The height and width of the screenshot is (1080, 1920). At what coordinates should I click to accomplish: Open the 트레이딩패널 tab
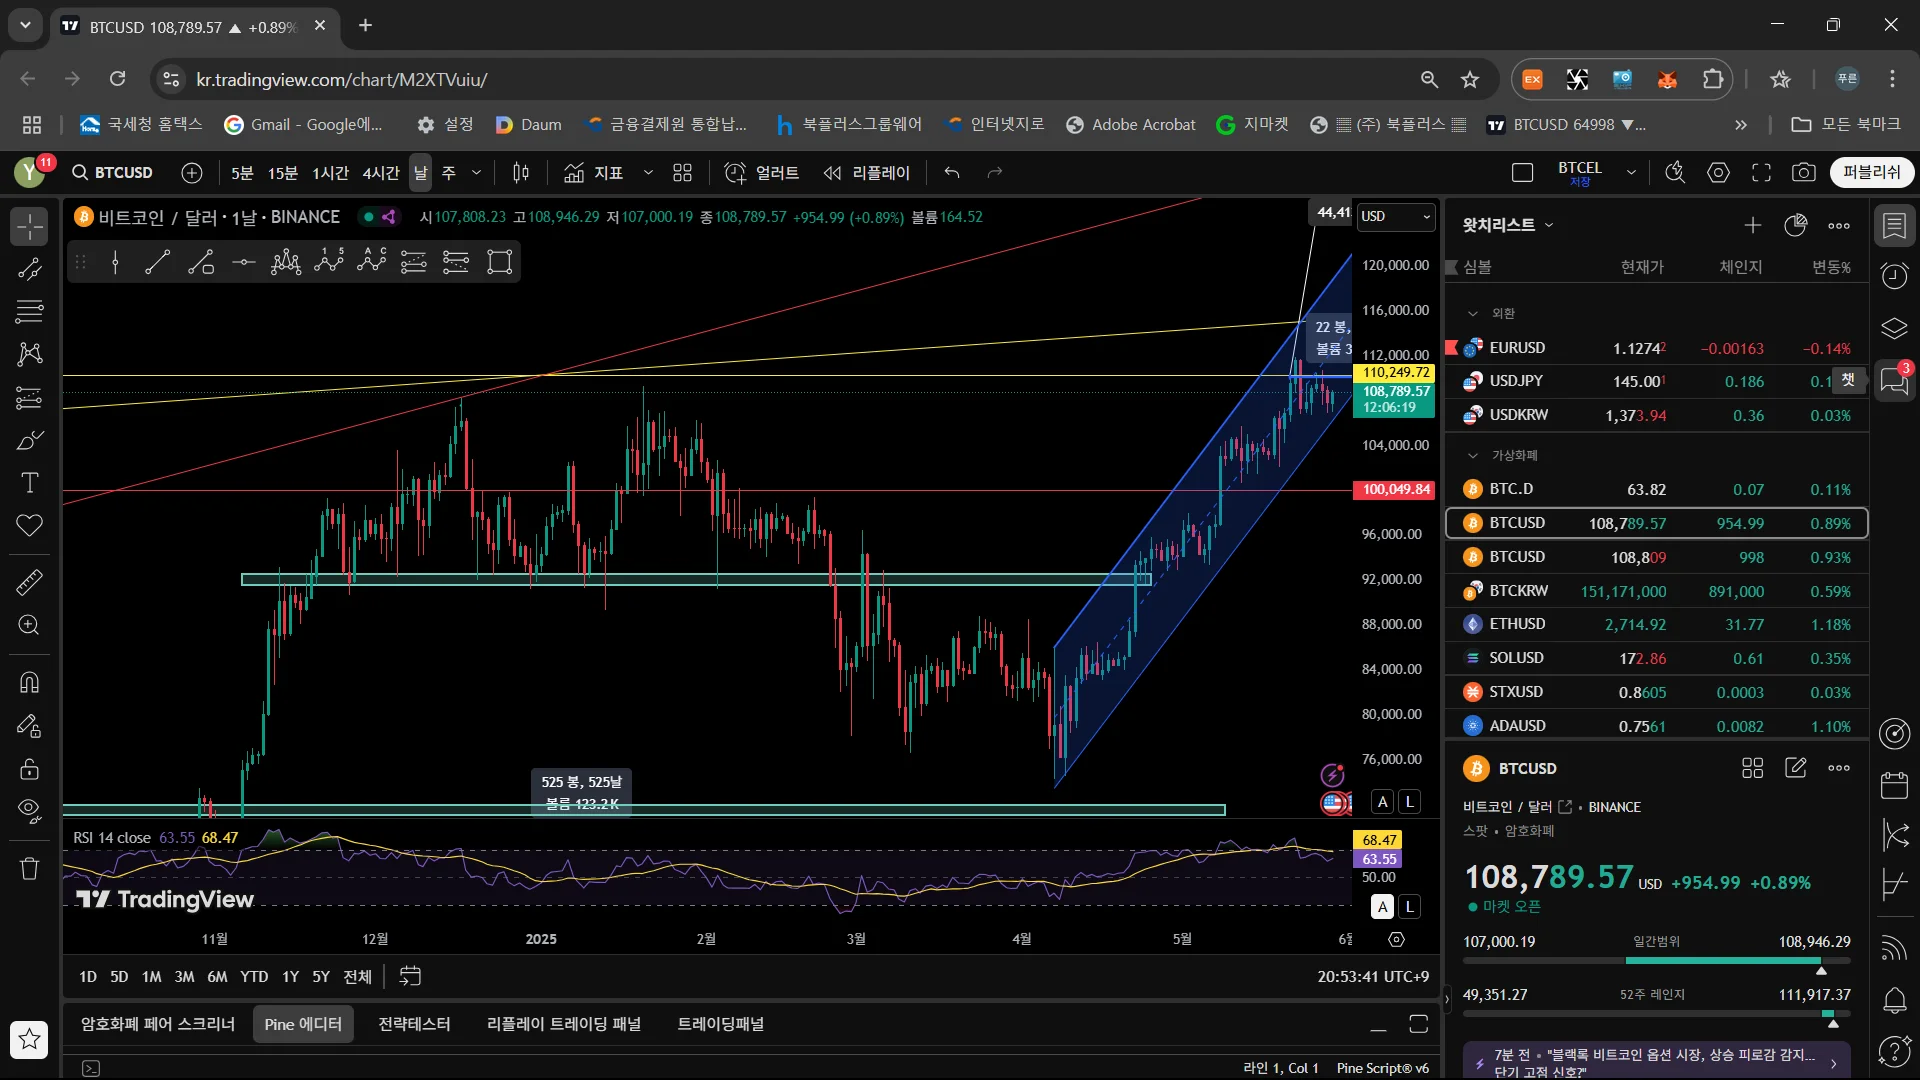point(720,1024)
